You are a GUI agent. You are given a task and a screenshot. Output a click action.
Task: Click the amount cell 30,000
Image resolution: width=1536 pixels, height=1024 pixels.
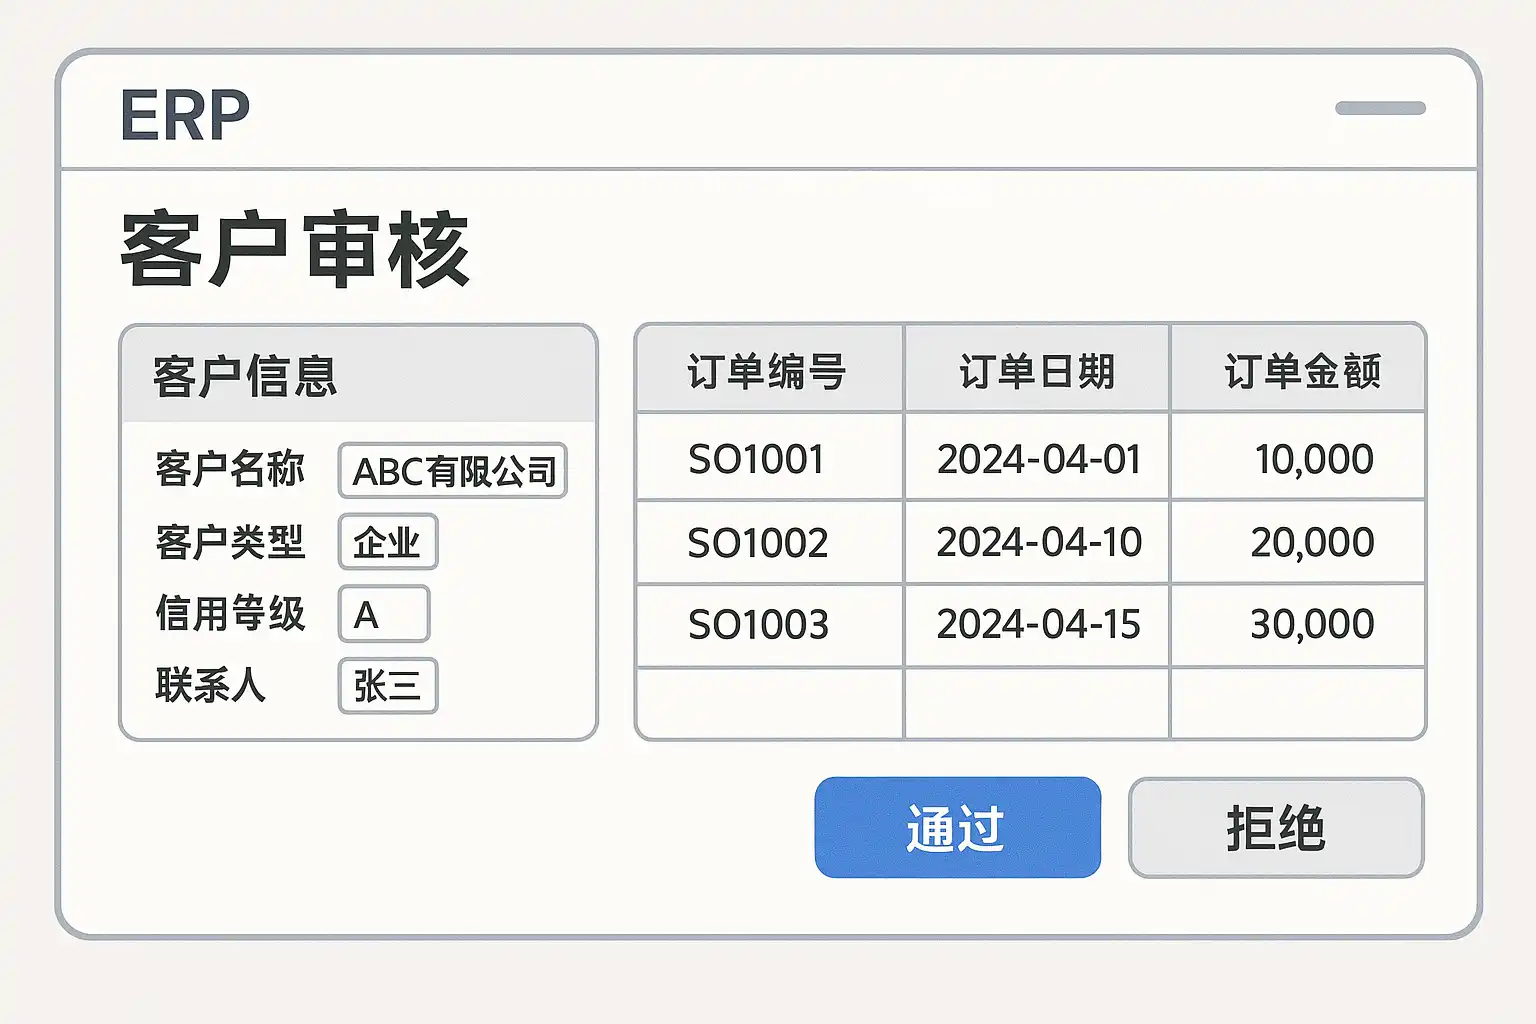[x=1312, y=625]
